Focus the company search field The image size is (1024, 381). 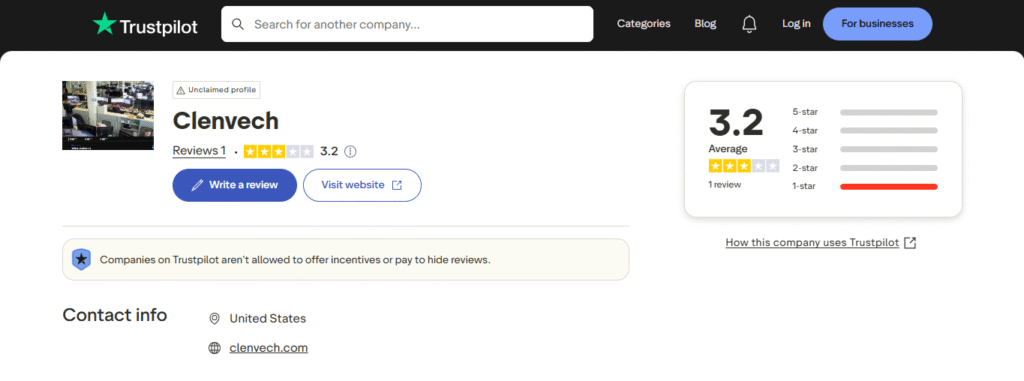point(407,24)
